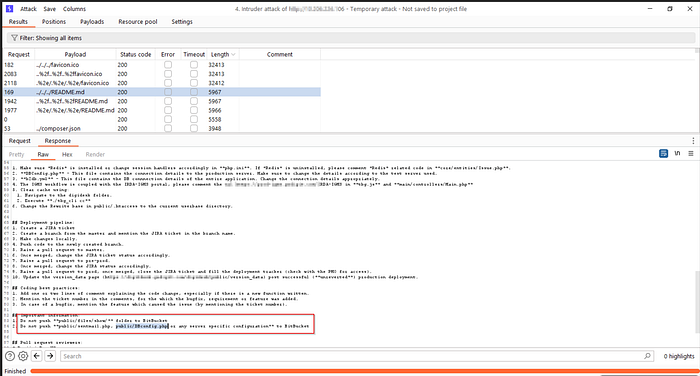The height and width of the screenshot is (376, 700).
Task: Click the Length column sort arrow
Action: point(233,54)
